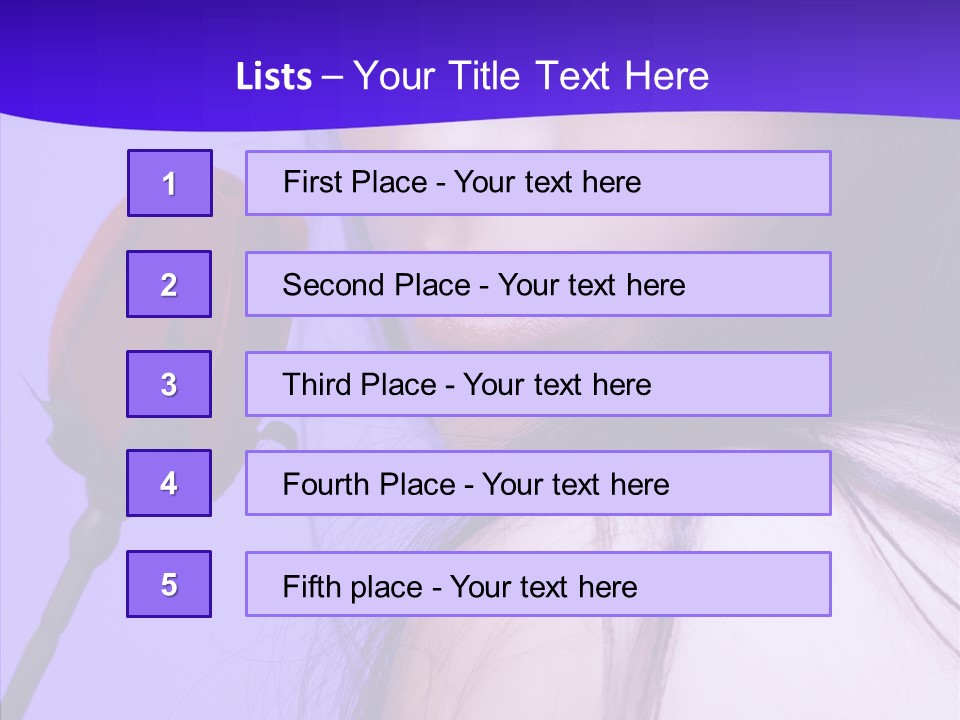Screen dimensions: 960x720
Task: Click the slide title text
Action: click(x=472, y=76)
